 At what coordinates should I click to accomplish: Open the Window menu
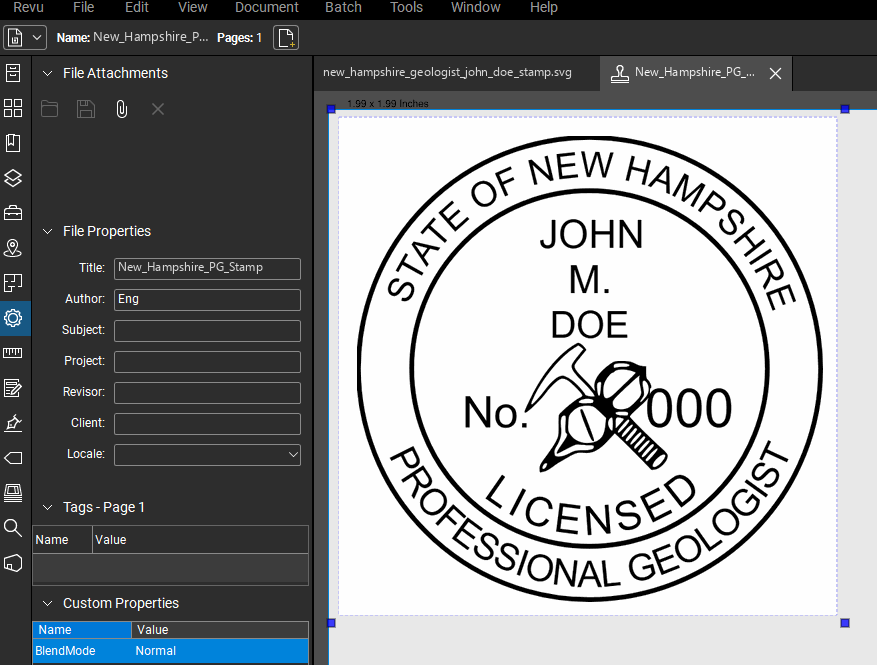[475, 7]
